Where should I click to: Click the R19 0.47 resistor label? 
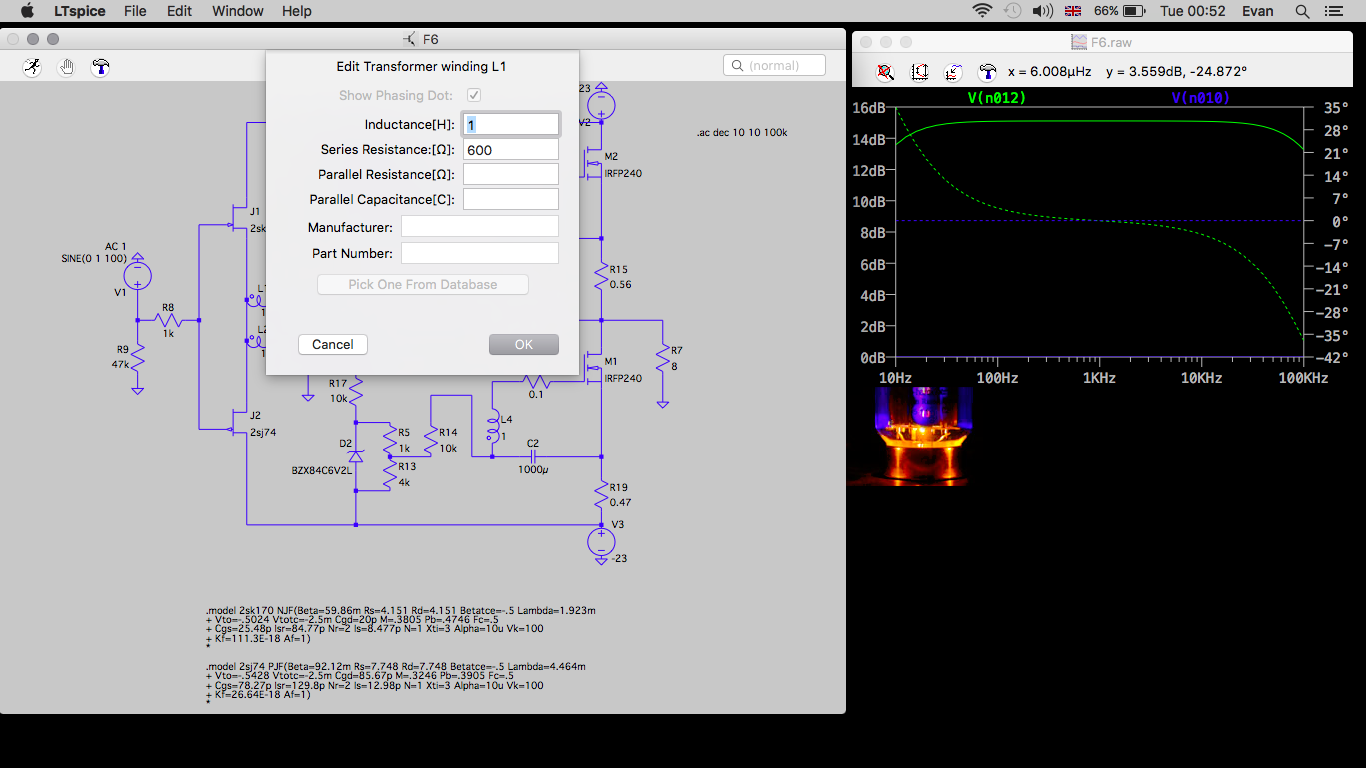(x=620, y=495)
